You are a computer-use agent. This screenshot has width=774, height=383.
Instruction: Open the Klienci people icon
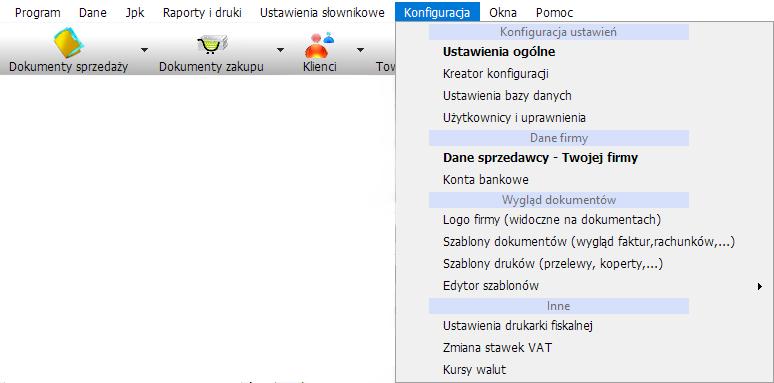coord(319,45)
